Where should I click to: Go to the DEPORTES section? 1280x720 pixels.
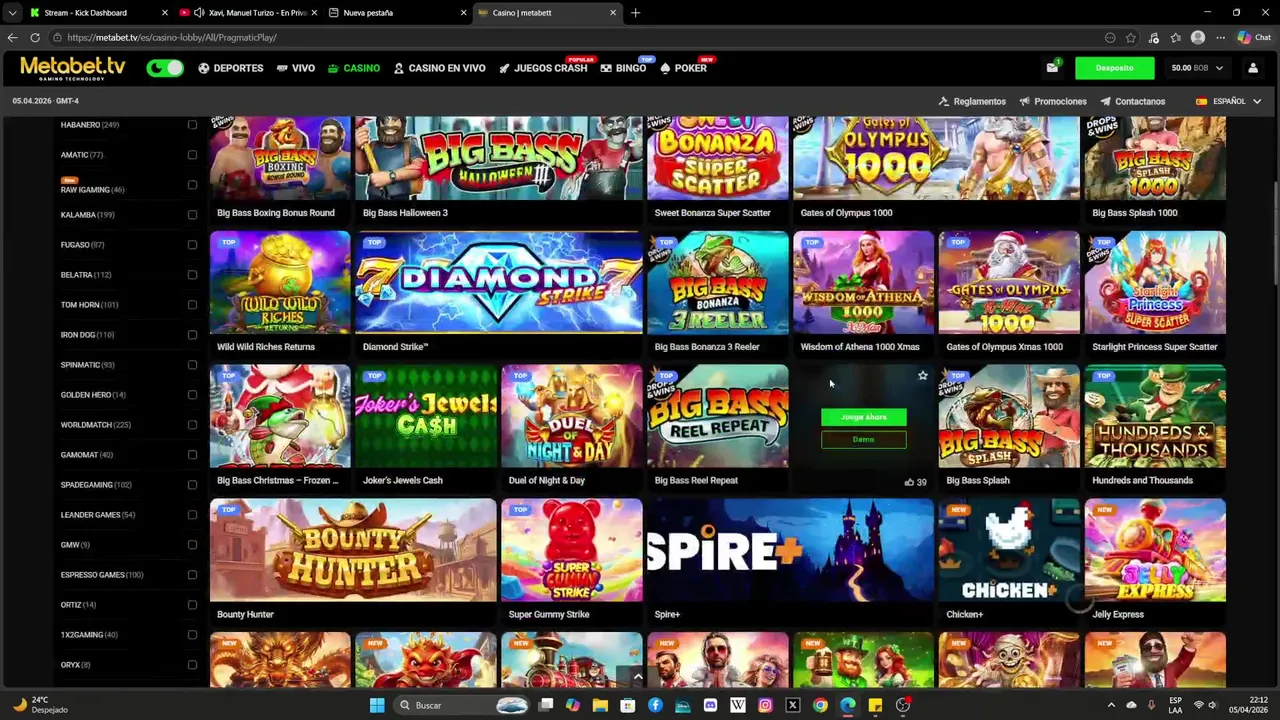click(231, 68)
